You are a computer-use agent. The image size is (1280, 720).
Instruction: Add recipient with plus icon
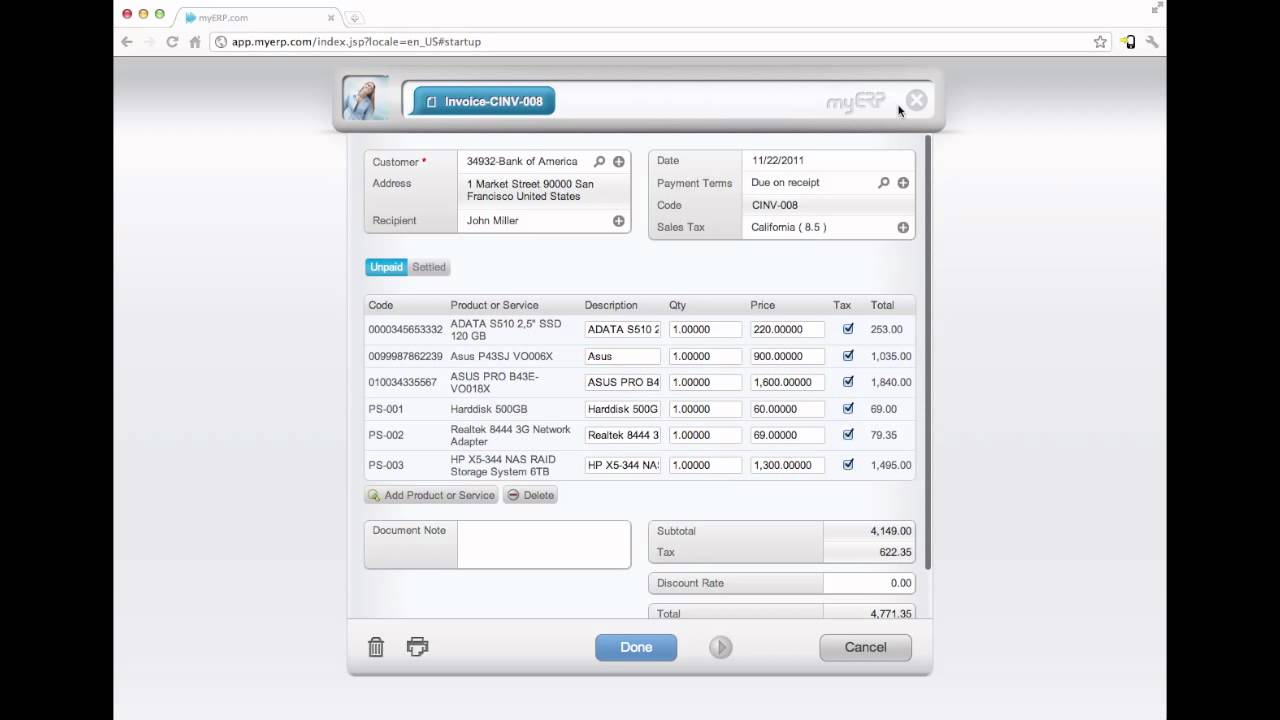(619, 221)
